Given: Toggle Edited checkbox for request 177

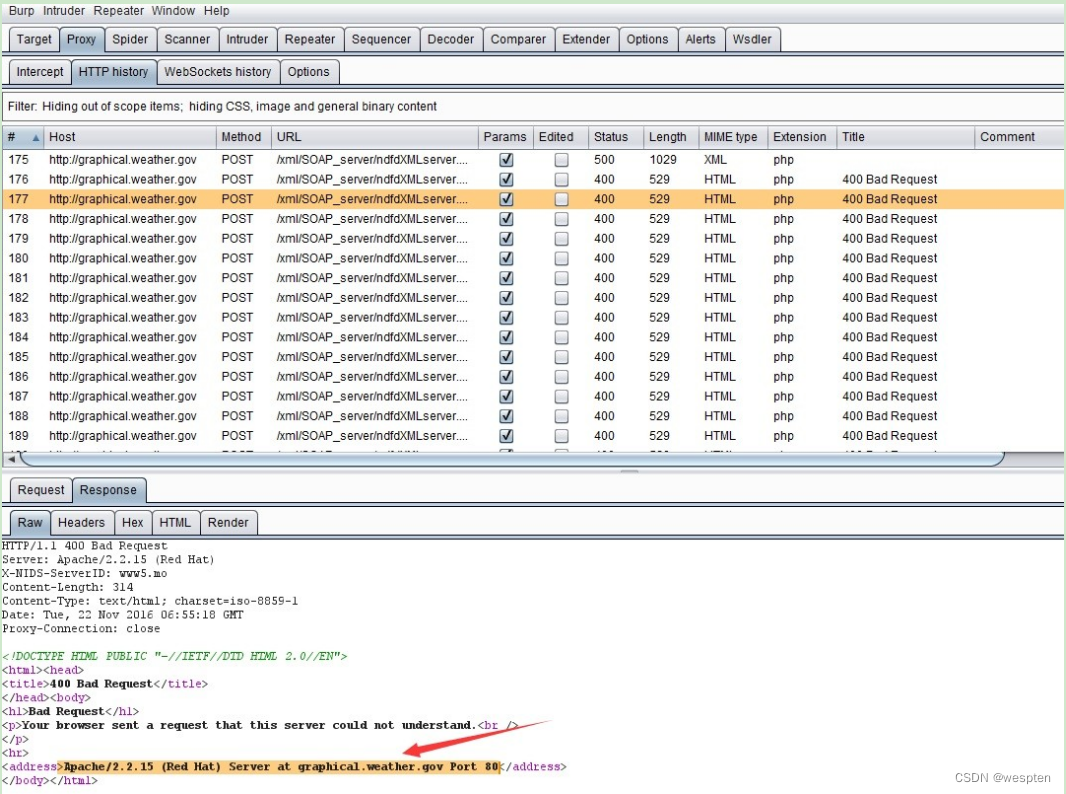Looking at the screenshot, I should [x=561, y=199].
